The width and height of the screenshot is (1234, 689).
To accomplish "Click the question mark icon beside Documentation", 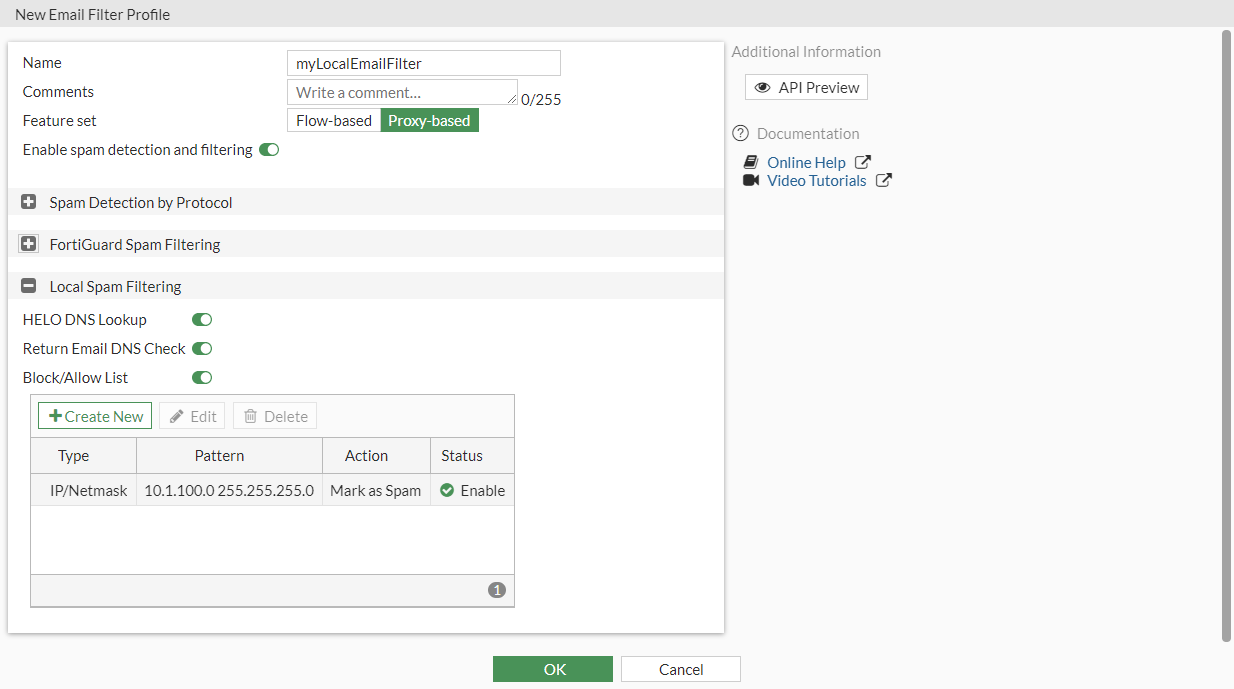I will pos(740,132).
